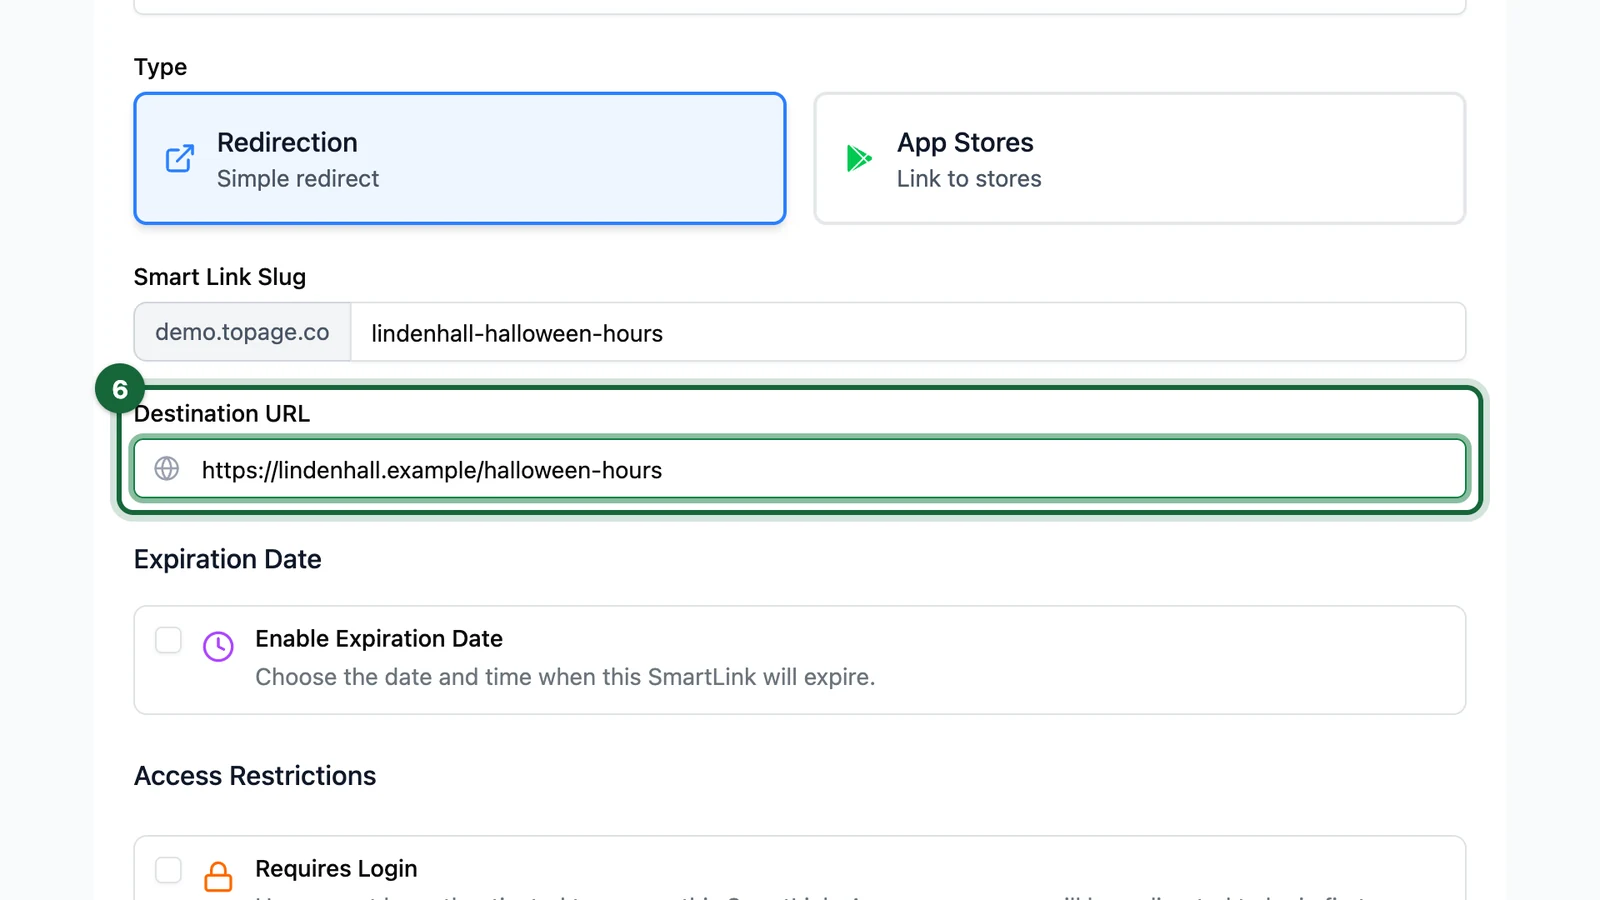1600x900 pixels.
Task: Click the expiration description text
Action: coord(565,677)
